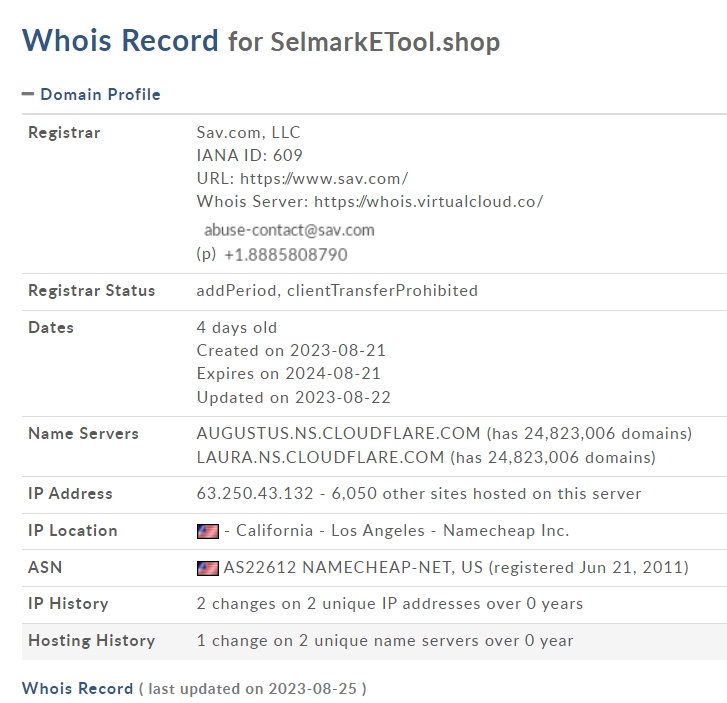Collapse the Domain Profile section
The image size is (727, 703).
(28, 94)
